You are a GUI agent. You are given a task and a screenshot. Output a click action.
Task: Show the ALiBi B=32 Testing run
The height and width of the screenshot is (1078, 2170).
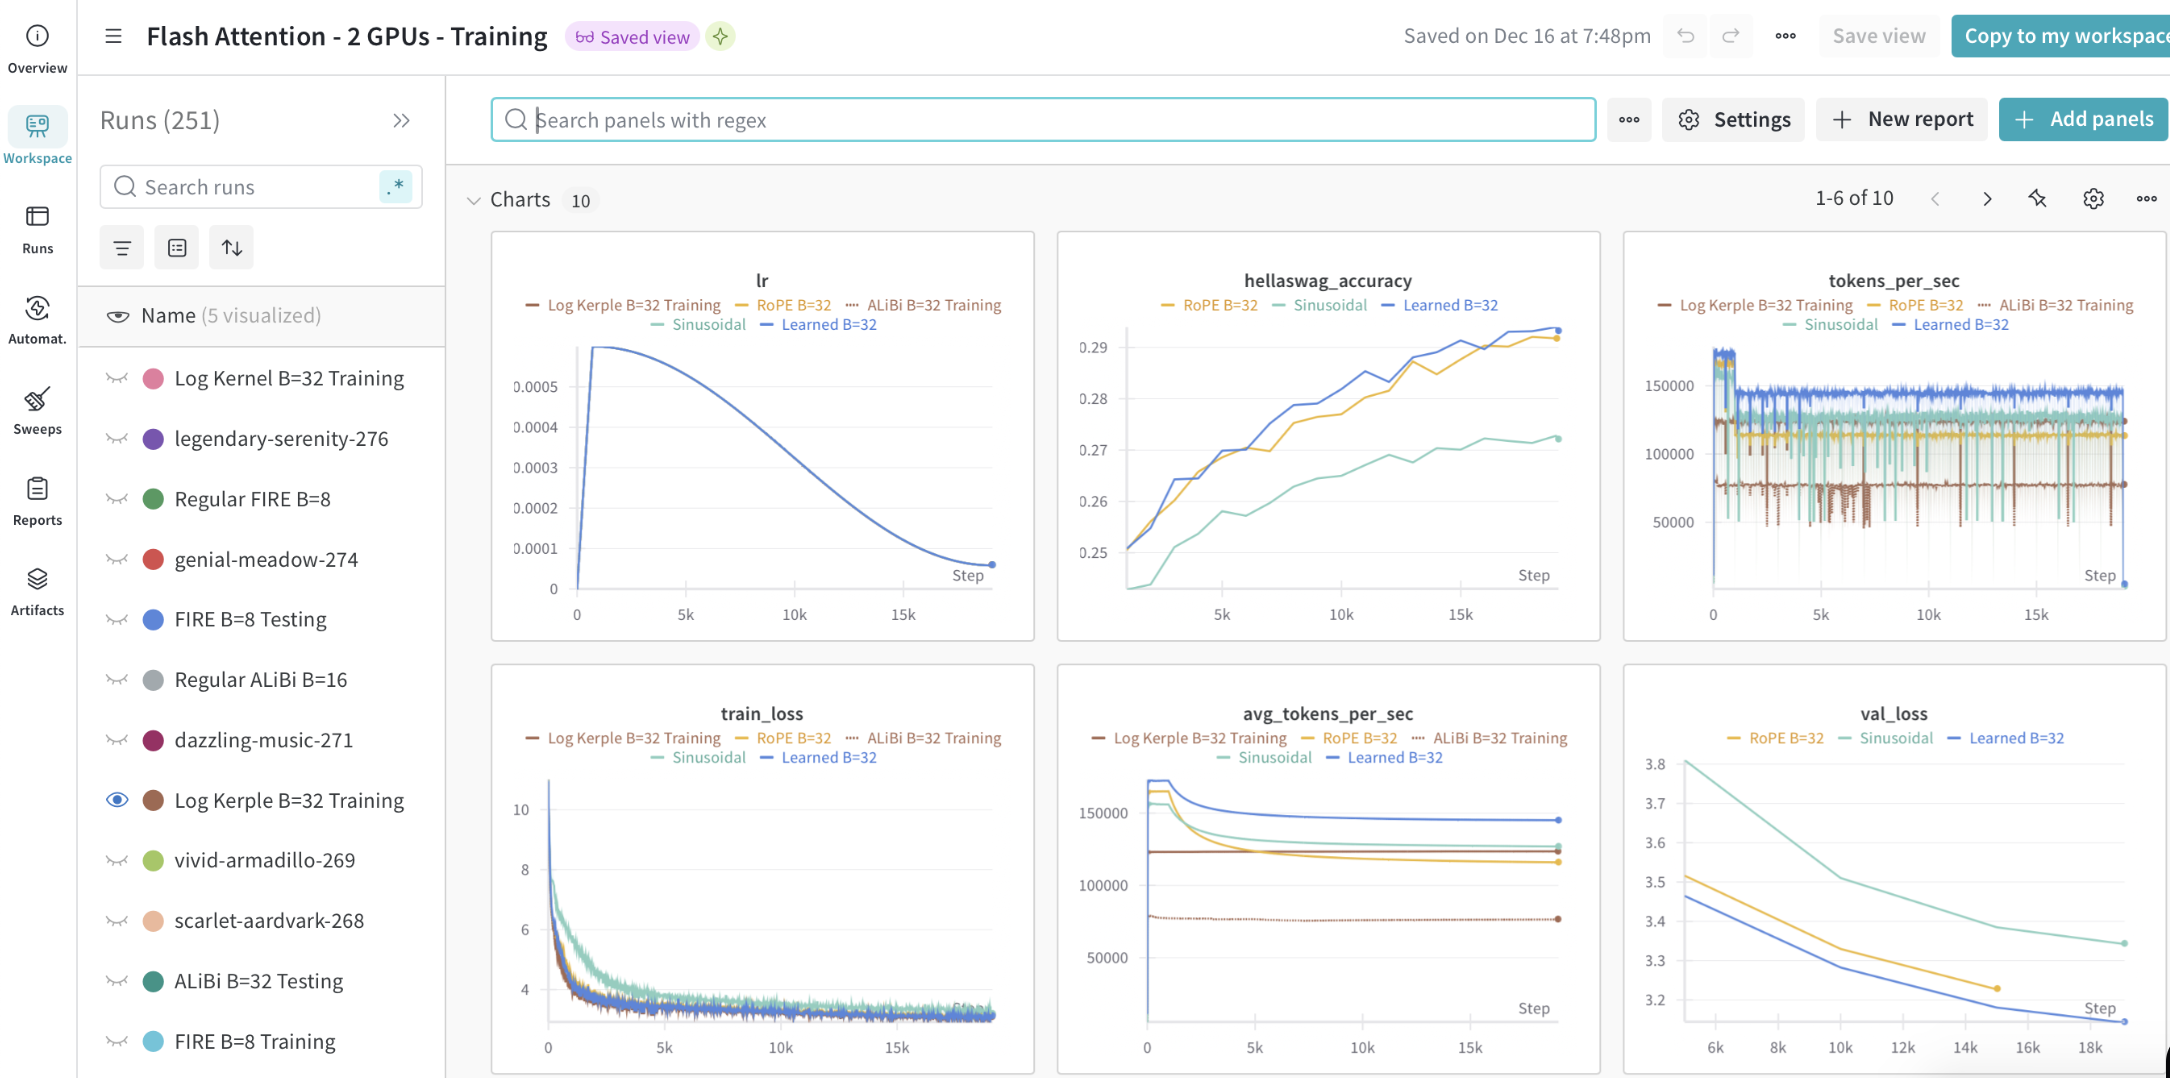pos(117,981)
